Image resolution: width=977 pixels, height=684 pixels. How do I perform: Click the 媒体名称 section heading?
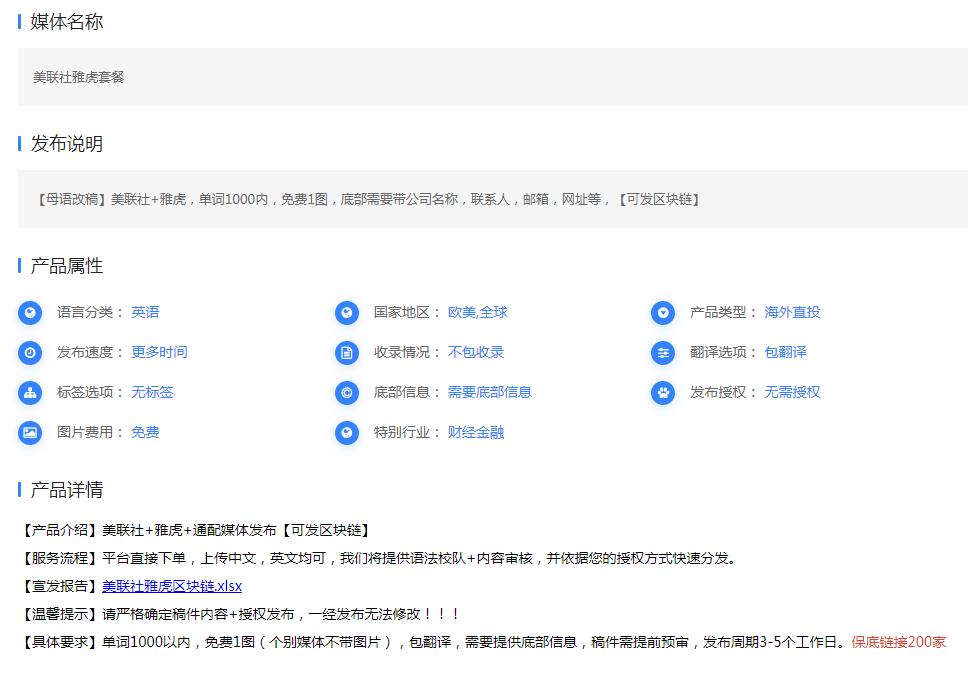click(67, 22)
